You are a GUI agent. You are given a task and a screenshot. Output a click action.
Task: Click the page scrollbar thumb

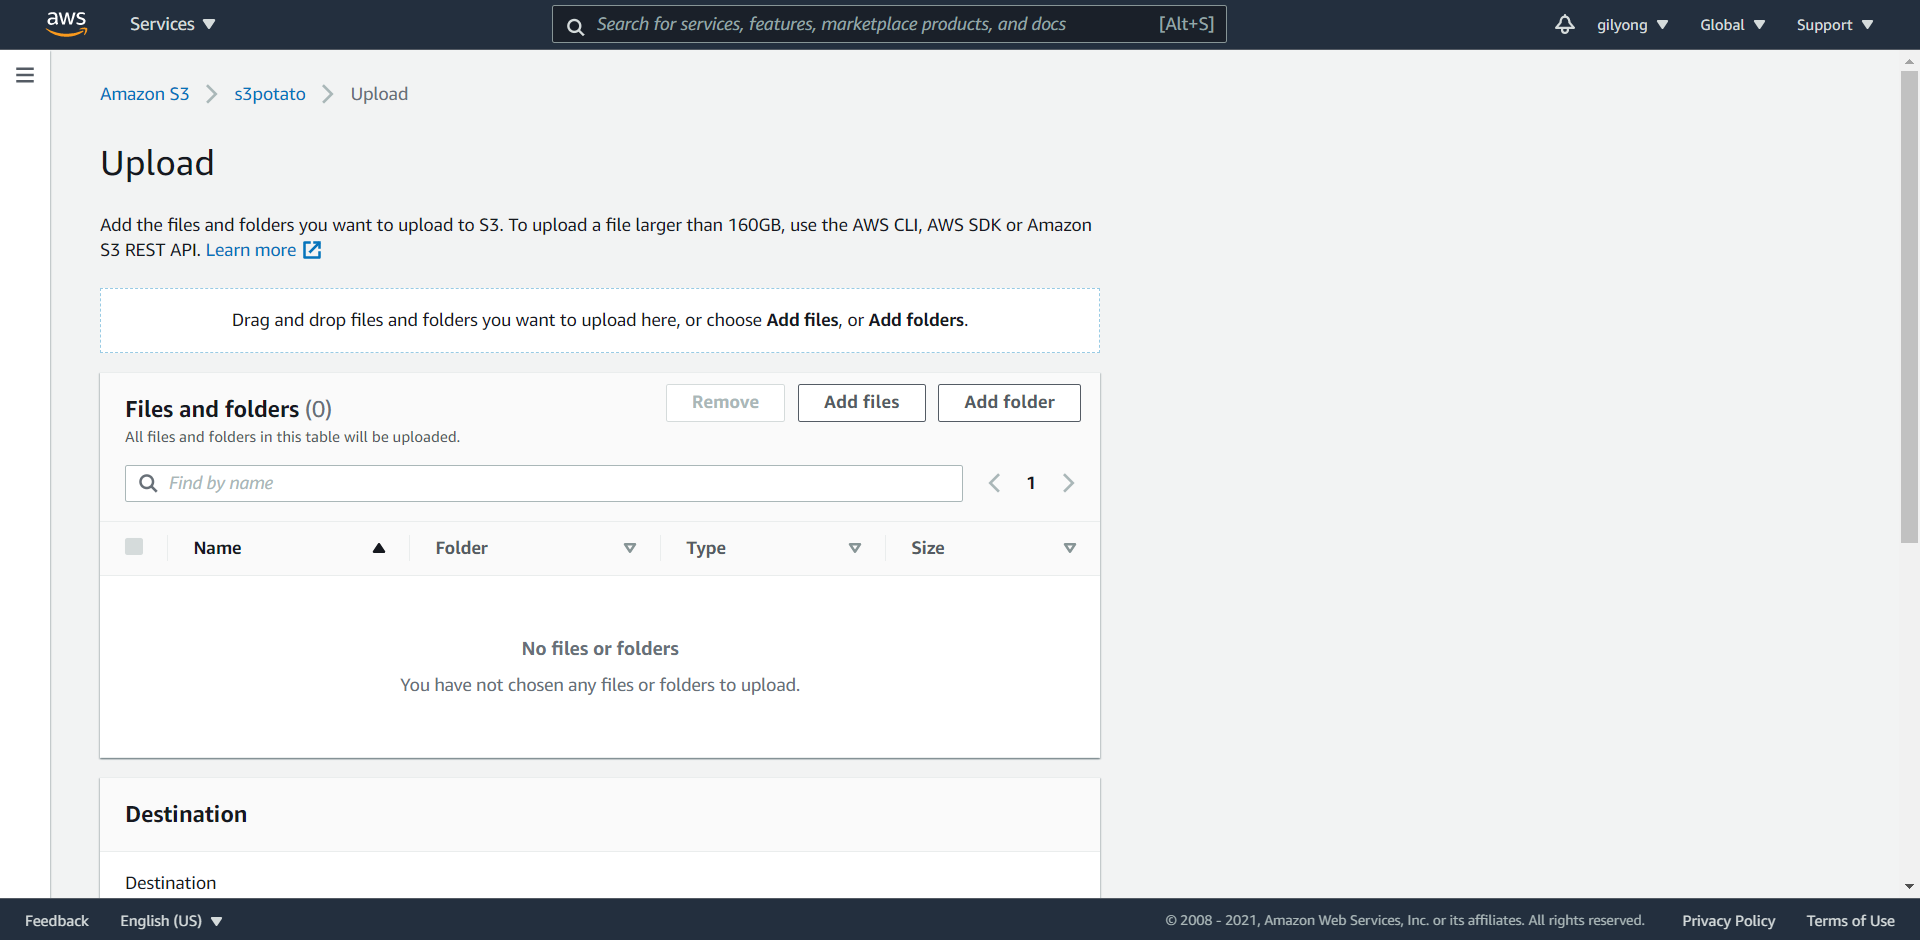tap(1909, 307)
